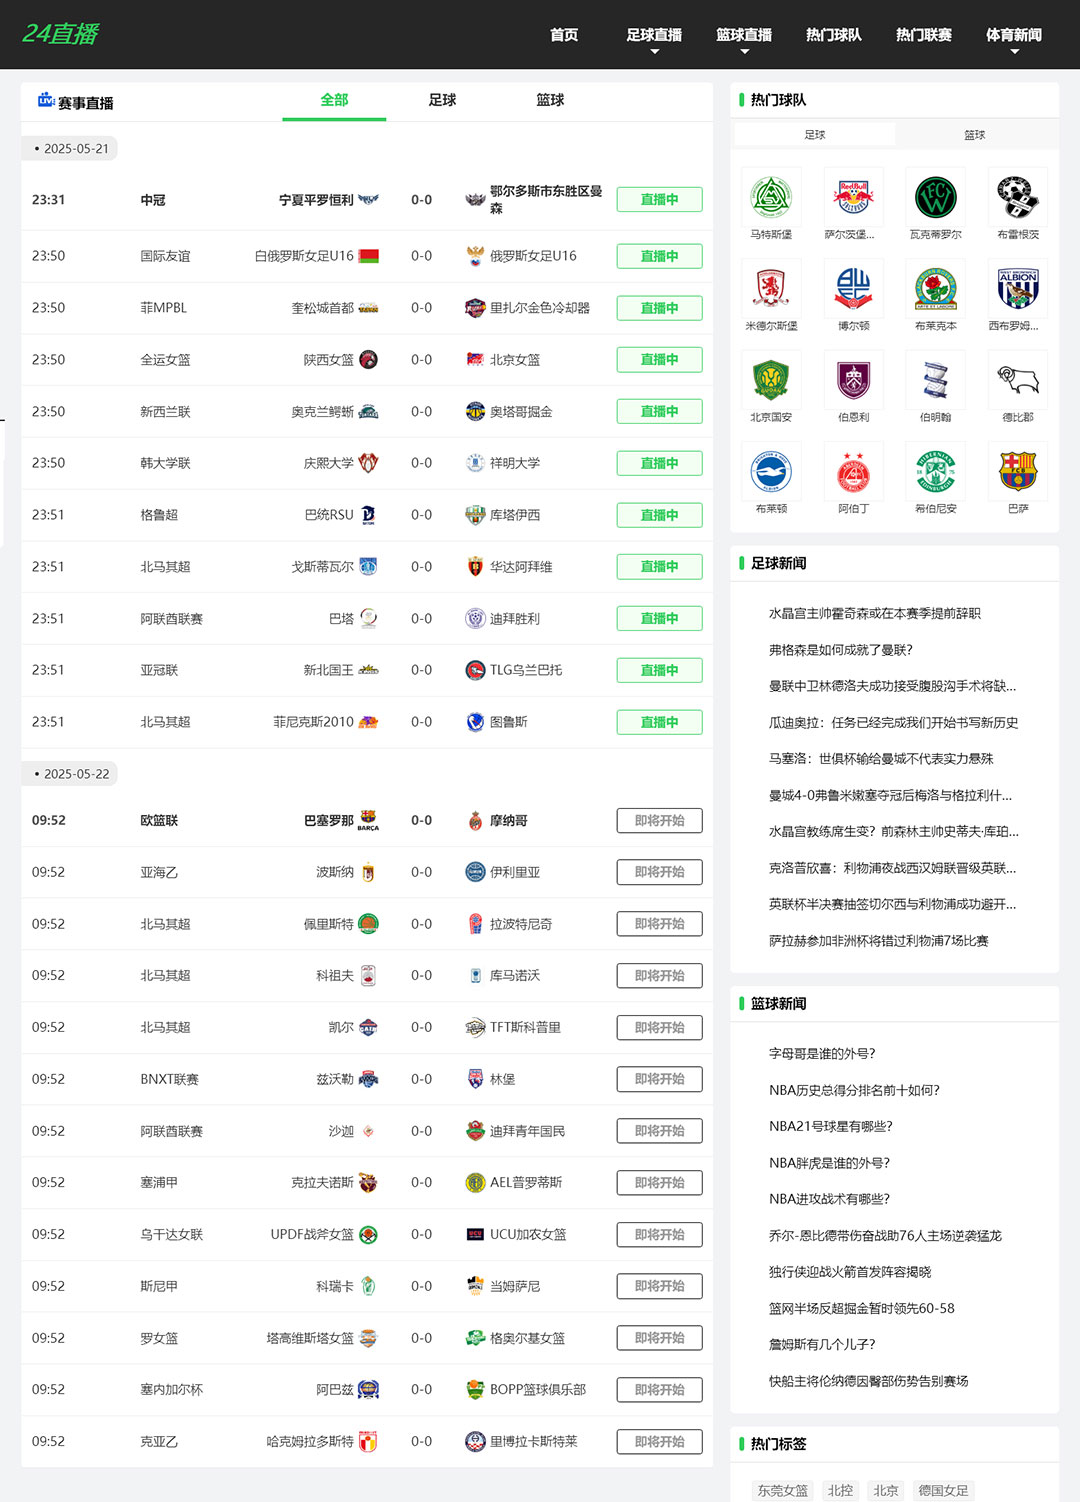Click 直播中 button for 宁夏平罗恒利 match
Image resolution: width=1080 pixels, height=1502 pixels.
tap(659, 200)
